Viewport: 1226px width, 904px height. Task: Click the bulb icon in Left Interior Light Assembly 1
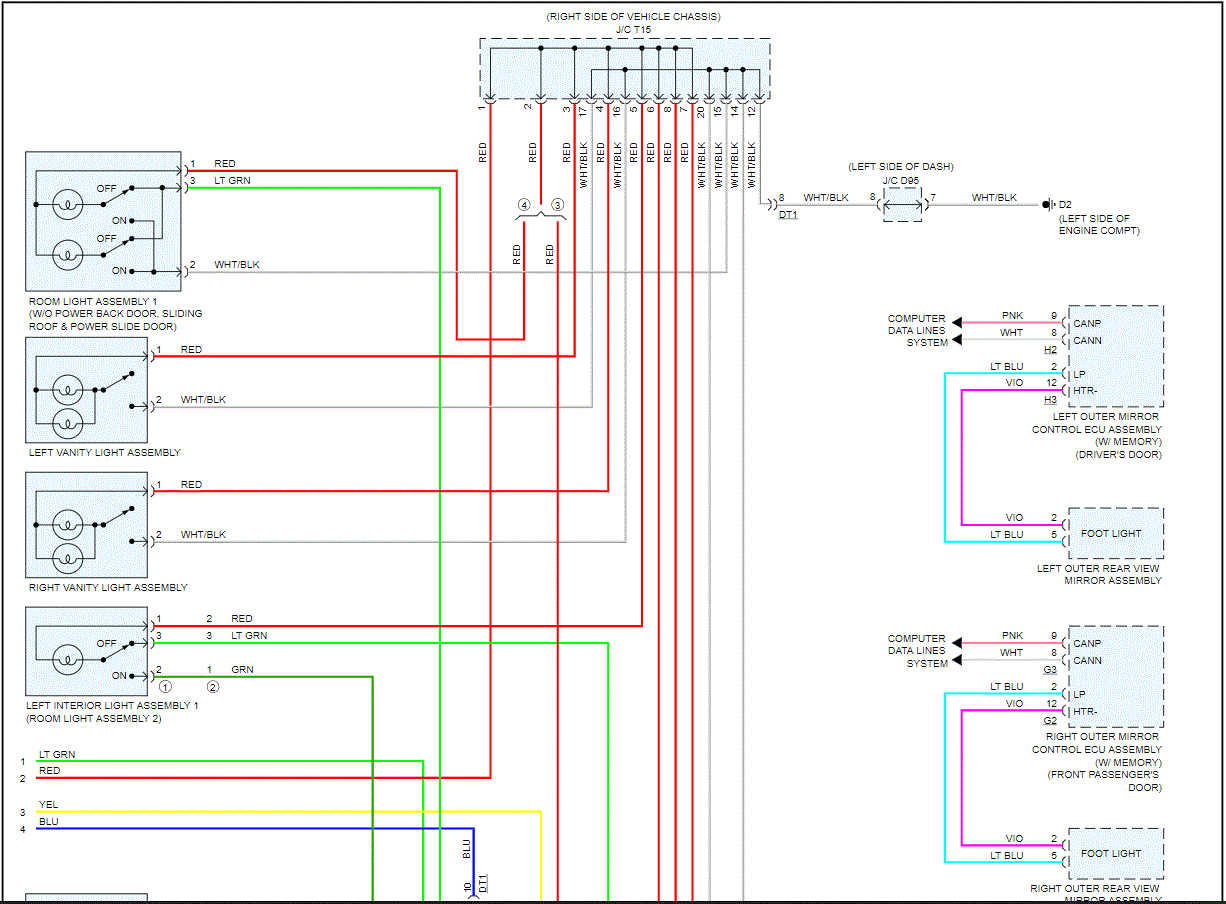click(x=67, y=657)
